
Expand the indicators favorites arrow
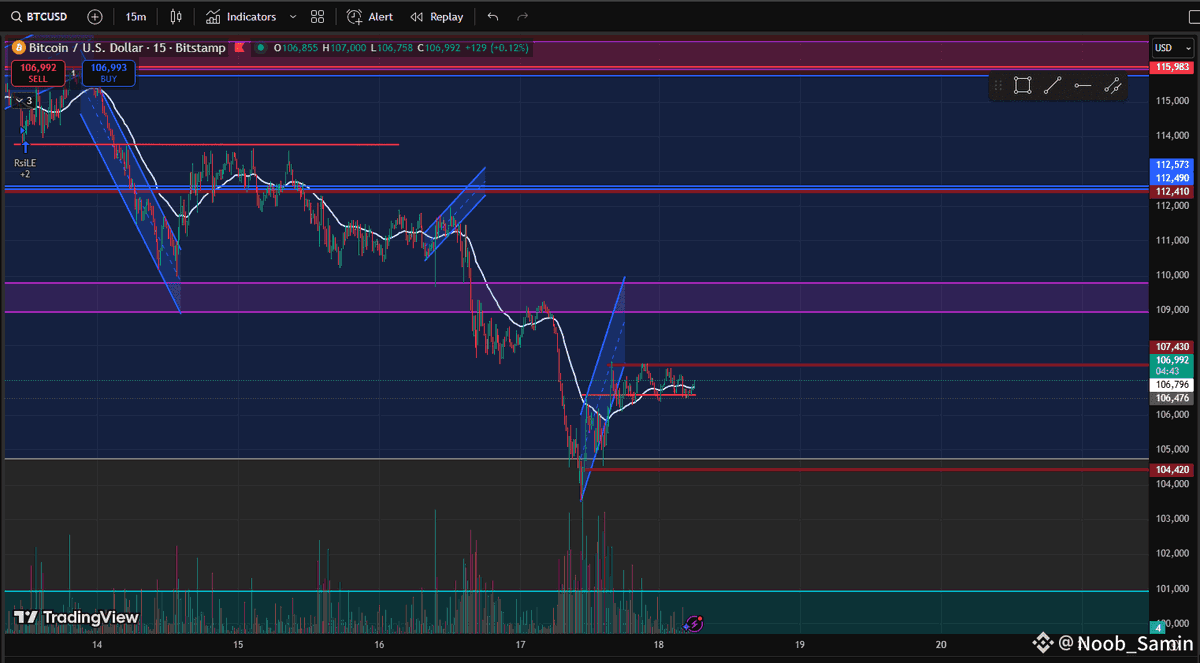pos(293,17)
